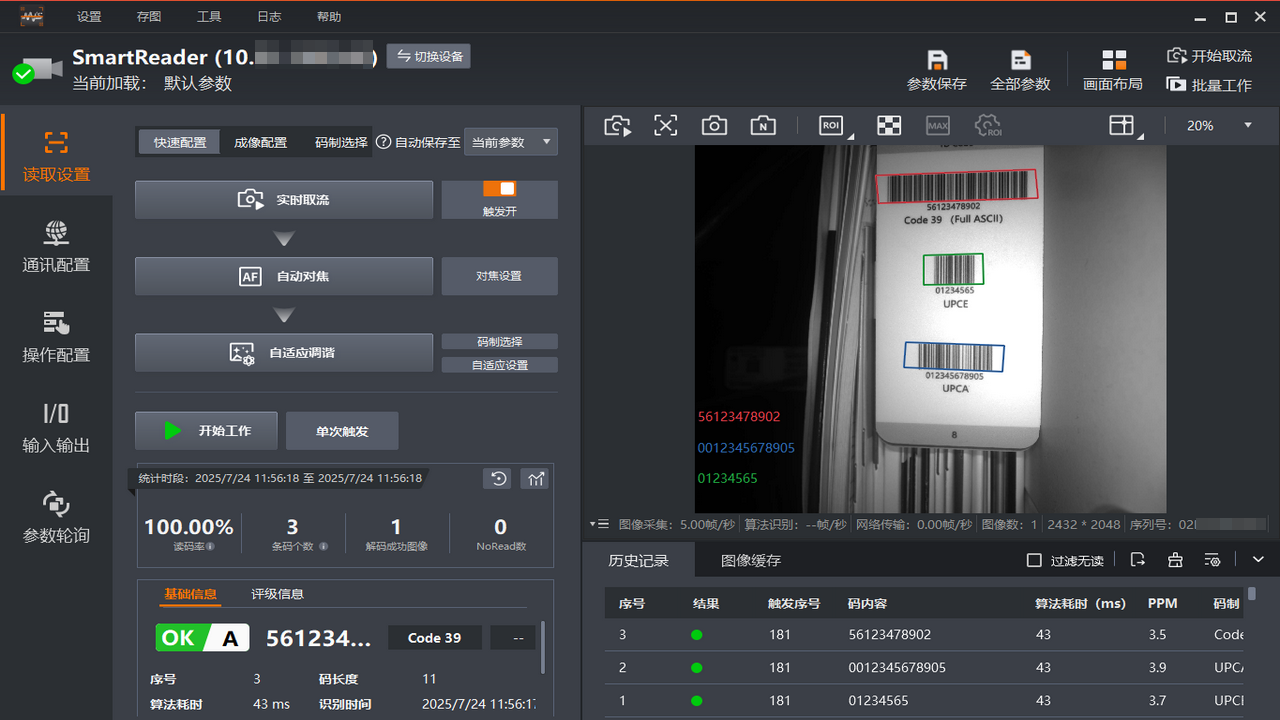Collapse the history panel with chevron
The image size is (1280, 720).
pyautogui.click(x=1258, y=560)
